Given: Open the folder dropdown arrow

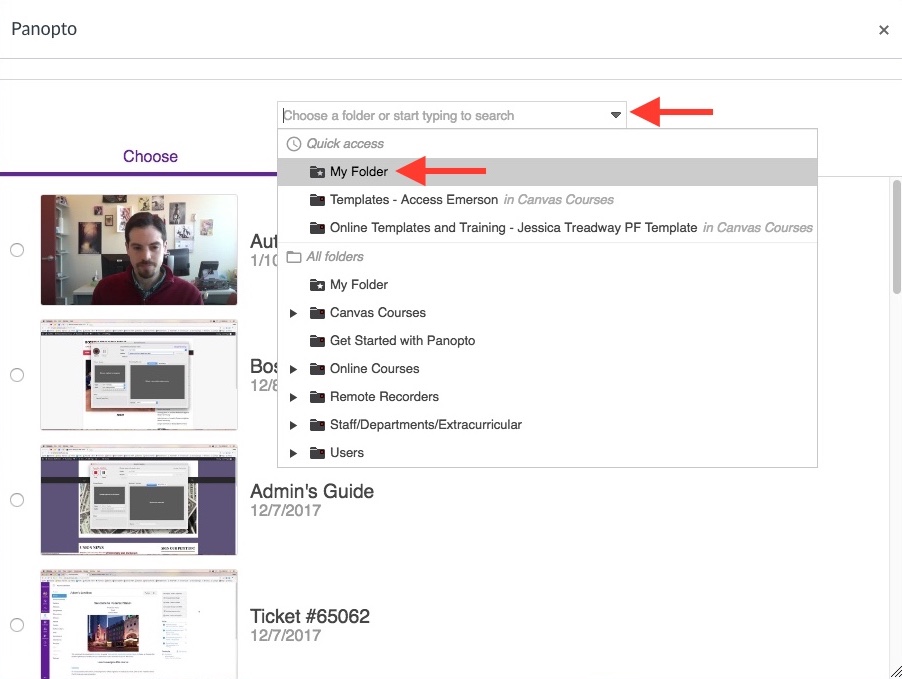Looking at the screenshot, I should tap(616, 115).
